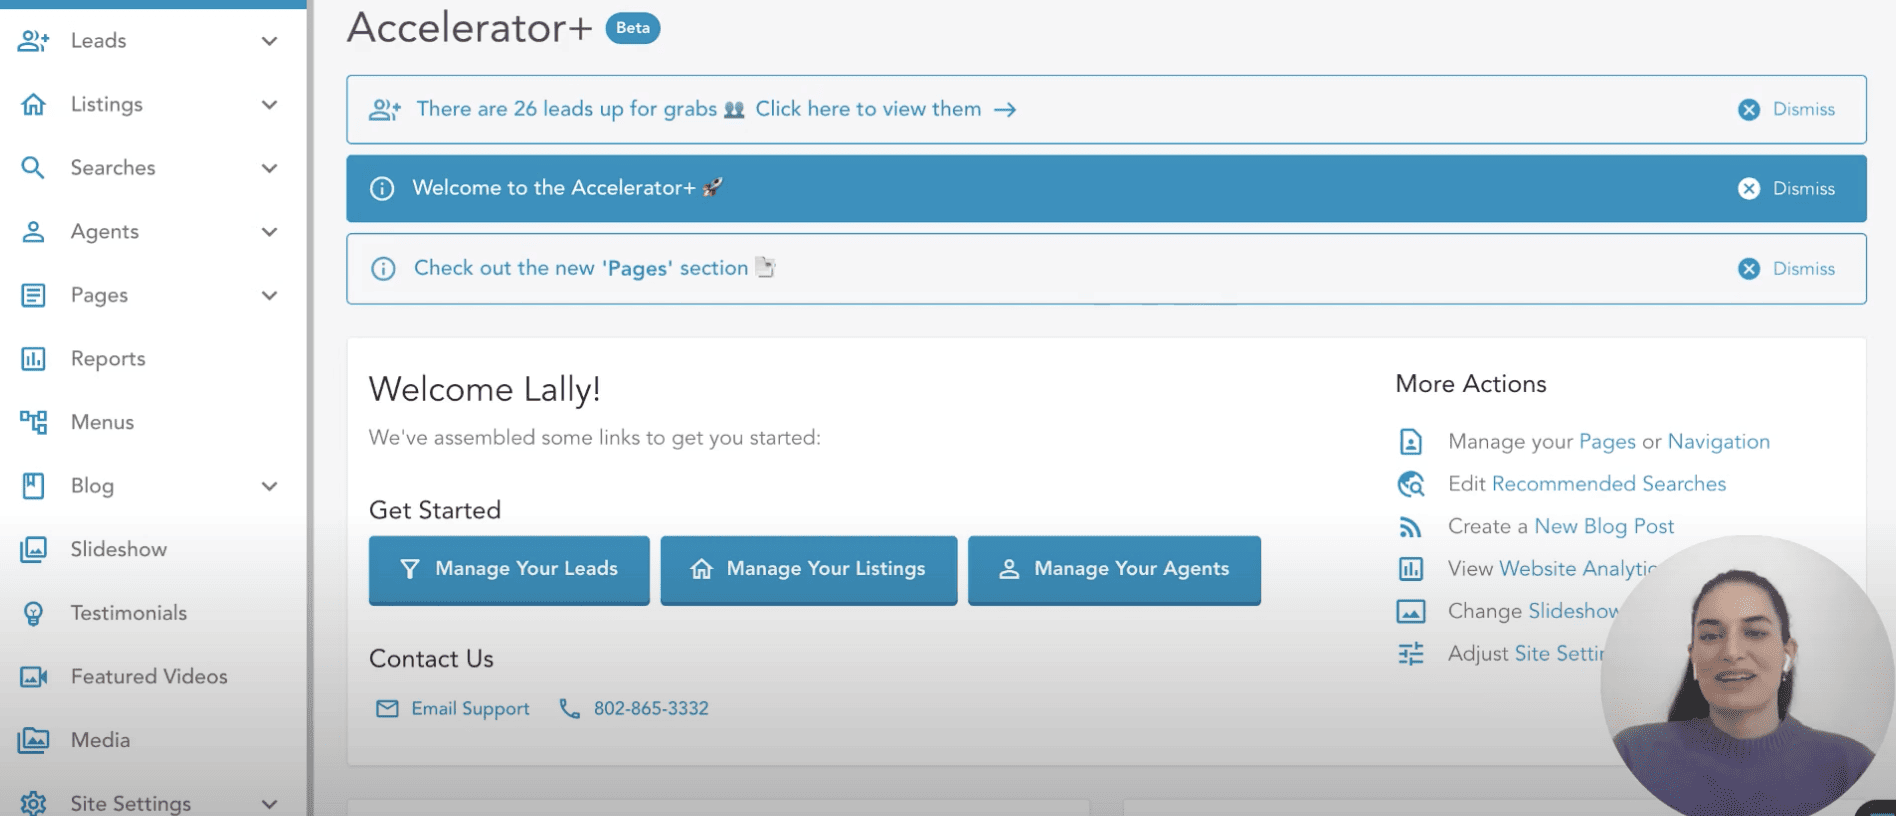Open the Recommended Searches link
Viewport: 1896px width, 816px height.
pos(1608,484)
